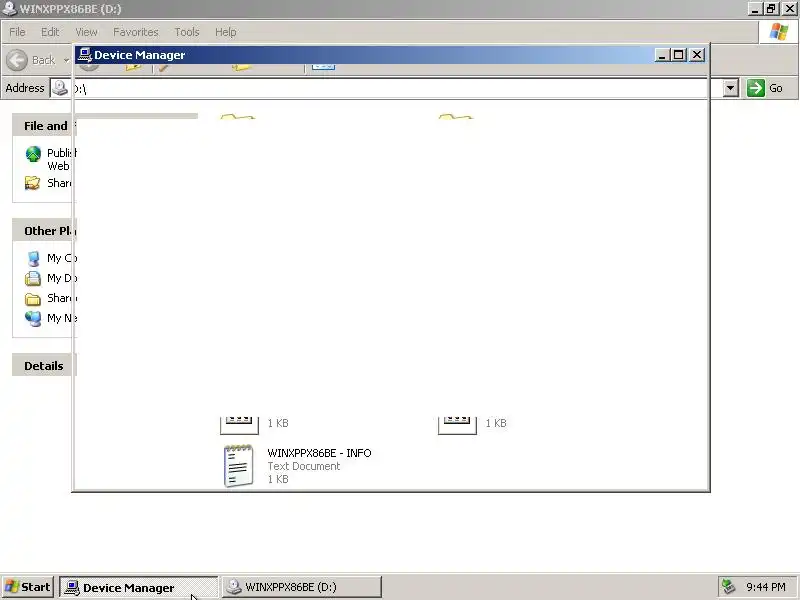Click the Windows flag logo throbber
Screen dimensions: 800x600
click(779, 32)
